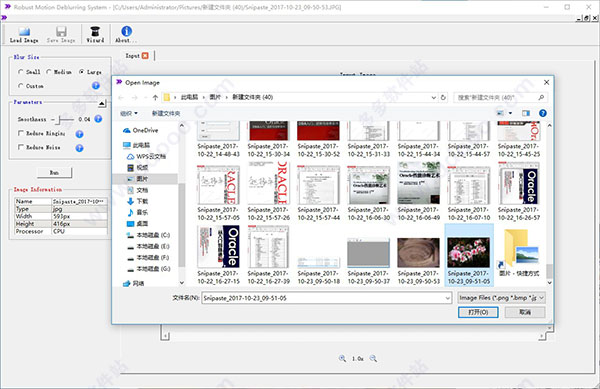This screenshot has height=389, width=600.
Task: Click the Save Image toolbar icon
Action: [x=61, y=34]
